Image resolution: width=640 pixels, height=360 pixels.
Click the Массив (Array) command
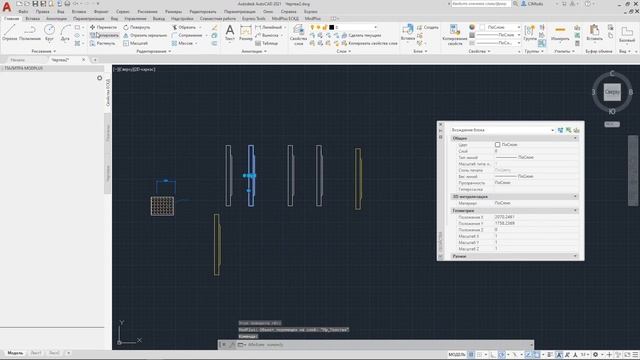182,43
